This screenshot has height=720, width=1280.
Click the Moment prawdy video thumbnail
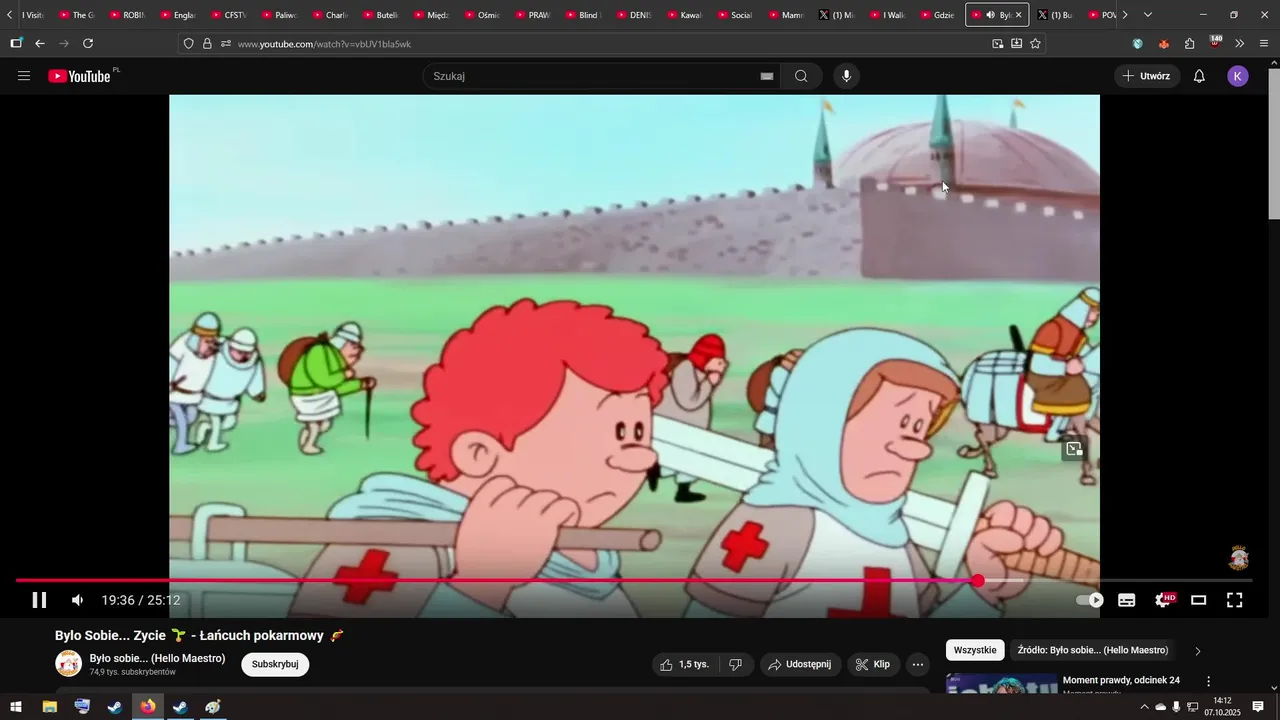pyautogui.click(x=1001, y=684)
